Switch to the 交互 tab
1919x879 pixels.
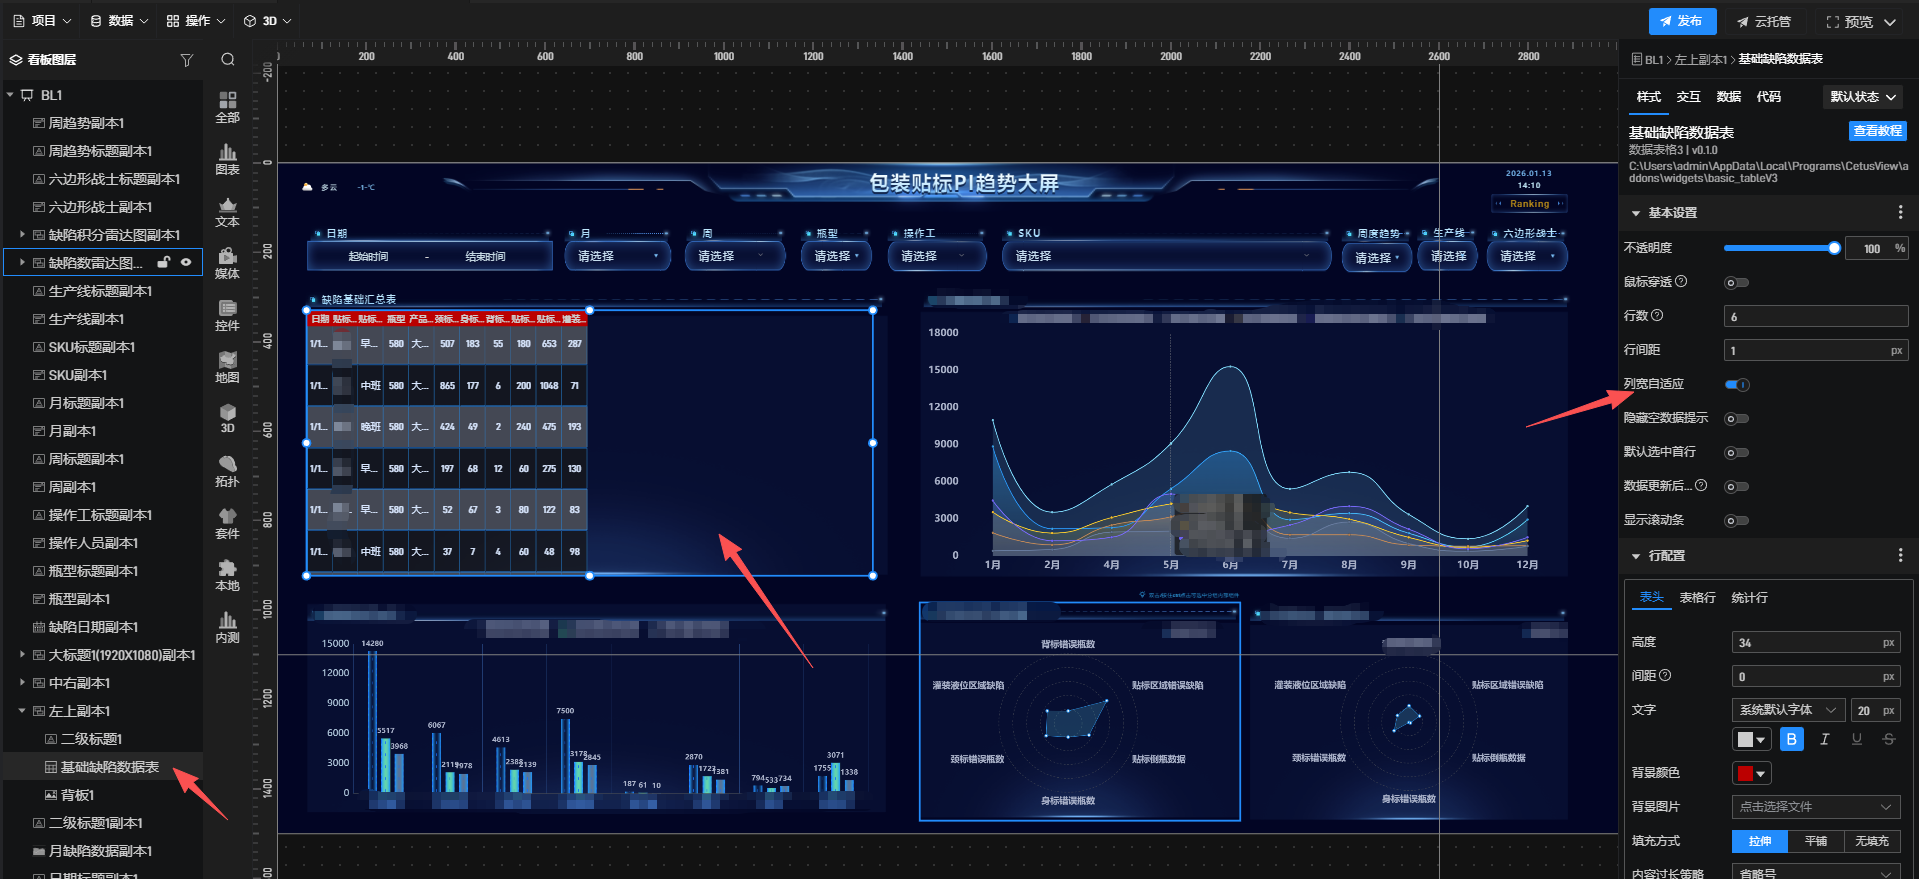(1688, 97)
